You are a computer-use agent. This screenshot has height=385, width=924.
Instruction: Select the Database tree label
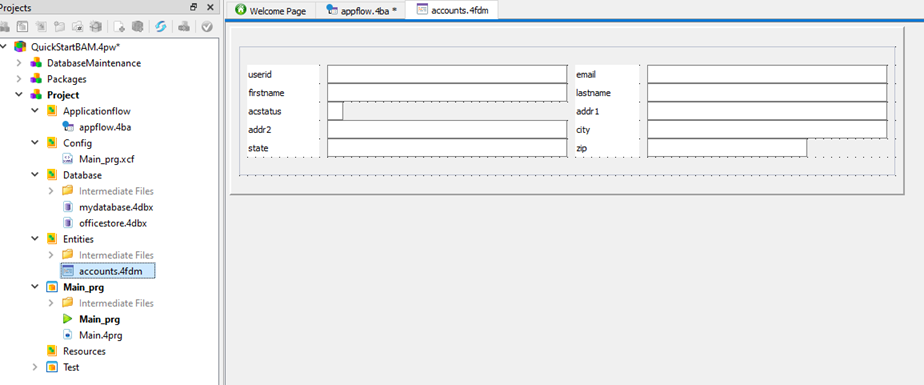pyautogui.click(x=82, y=175)
